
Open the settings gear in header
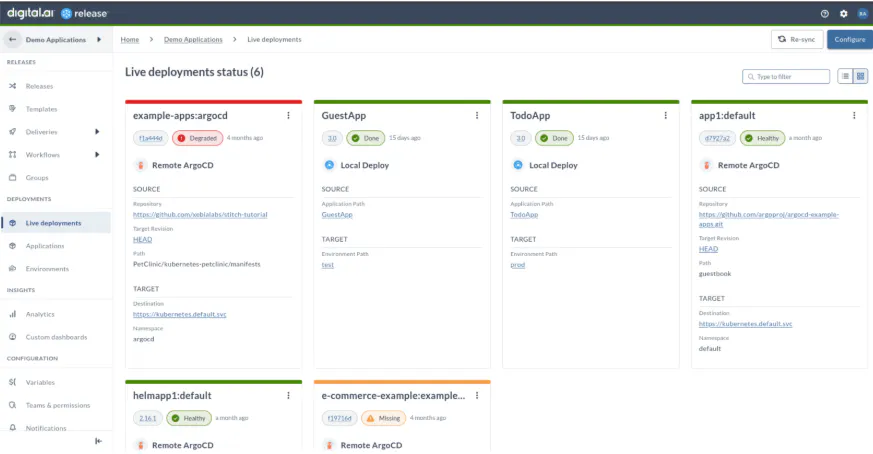(x=843, y=14)
